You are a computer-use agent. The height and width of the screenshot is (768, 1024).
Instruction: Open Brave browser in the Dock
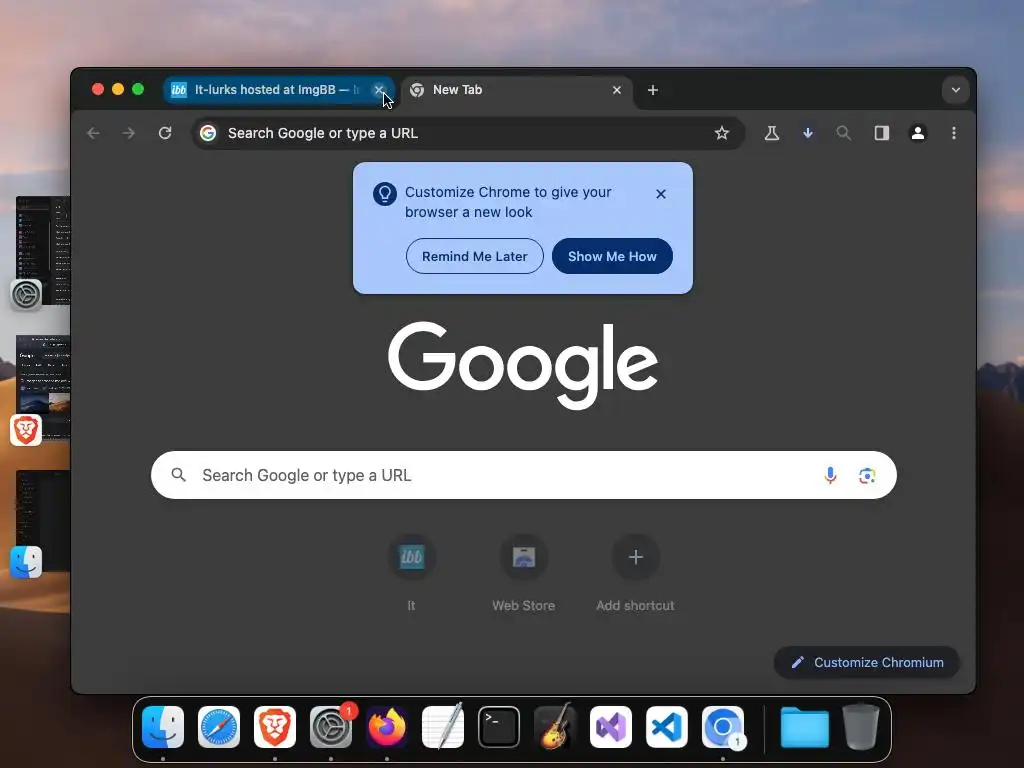click(275, 727)
